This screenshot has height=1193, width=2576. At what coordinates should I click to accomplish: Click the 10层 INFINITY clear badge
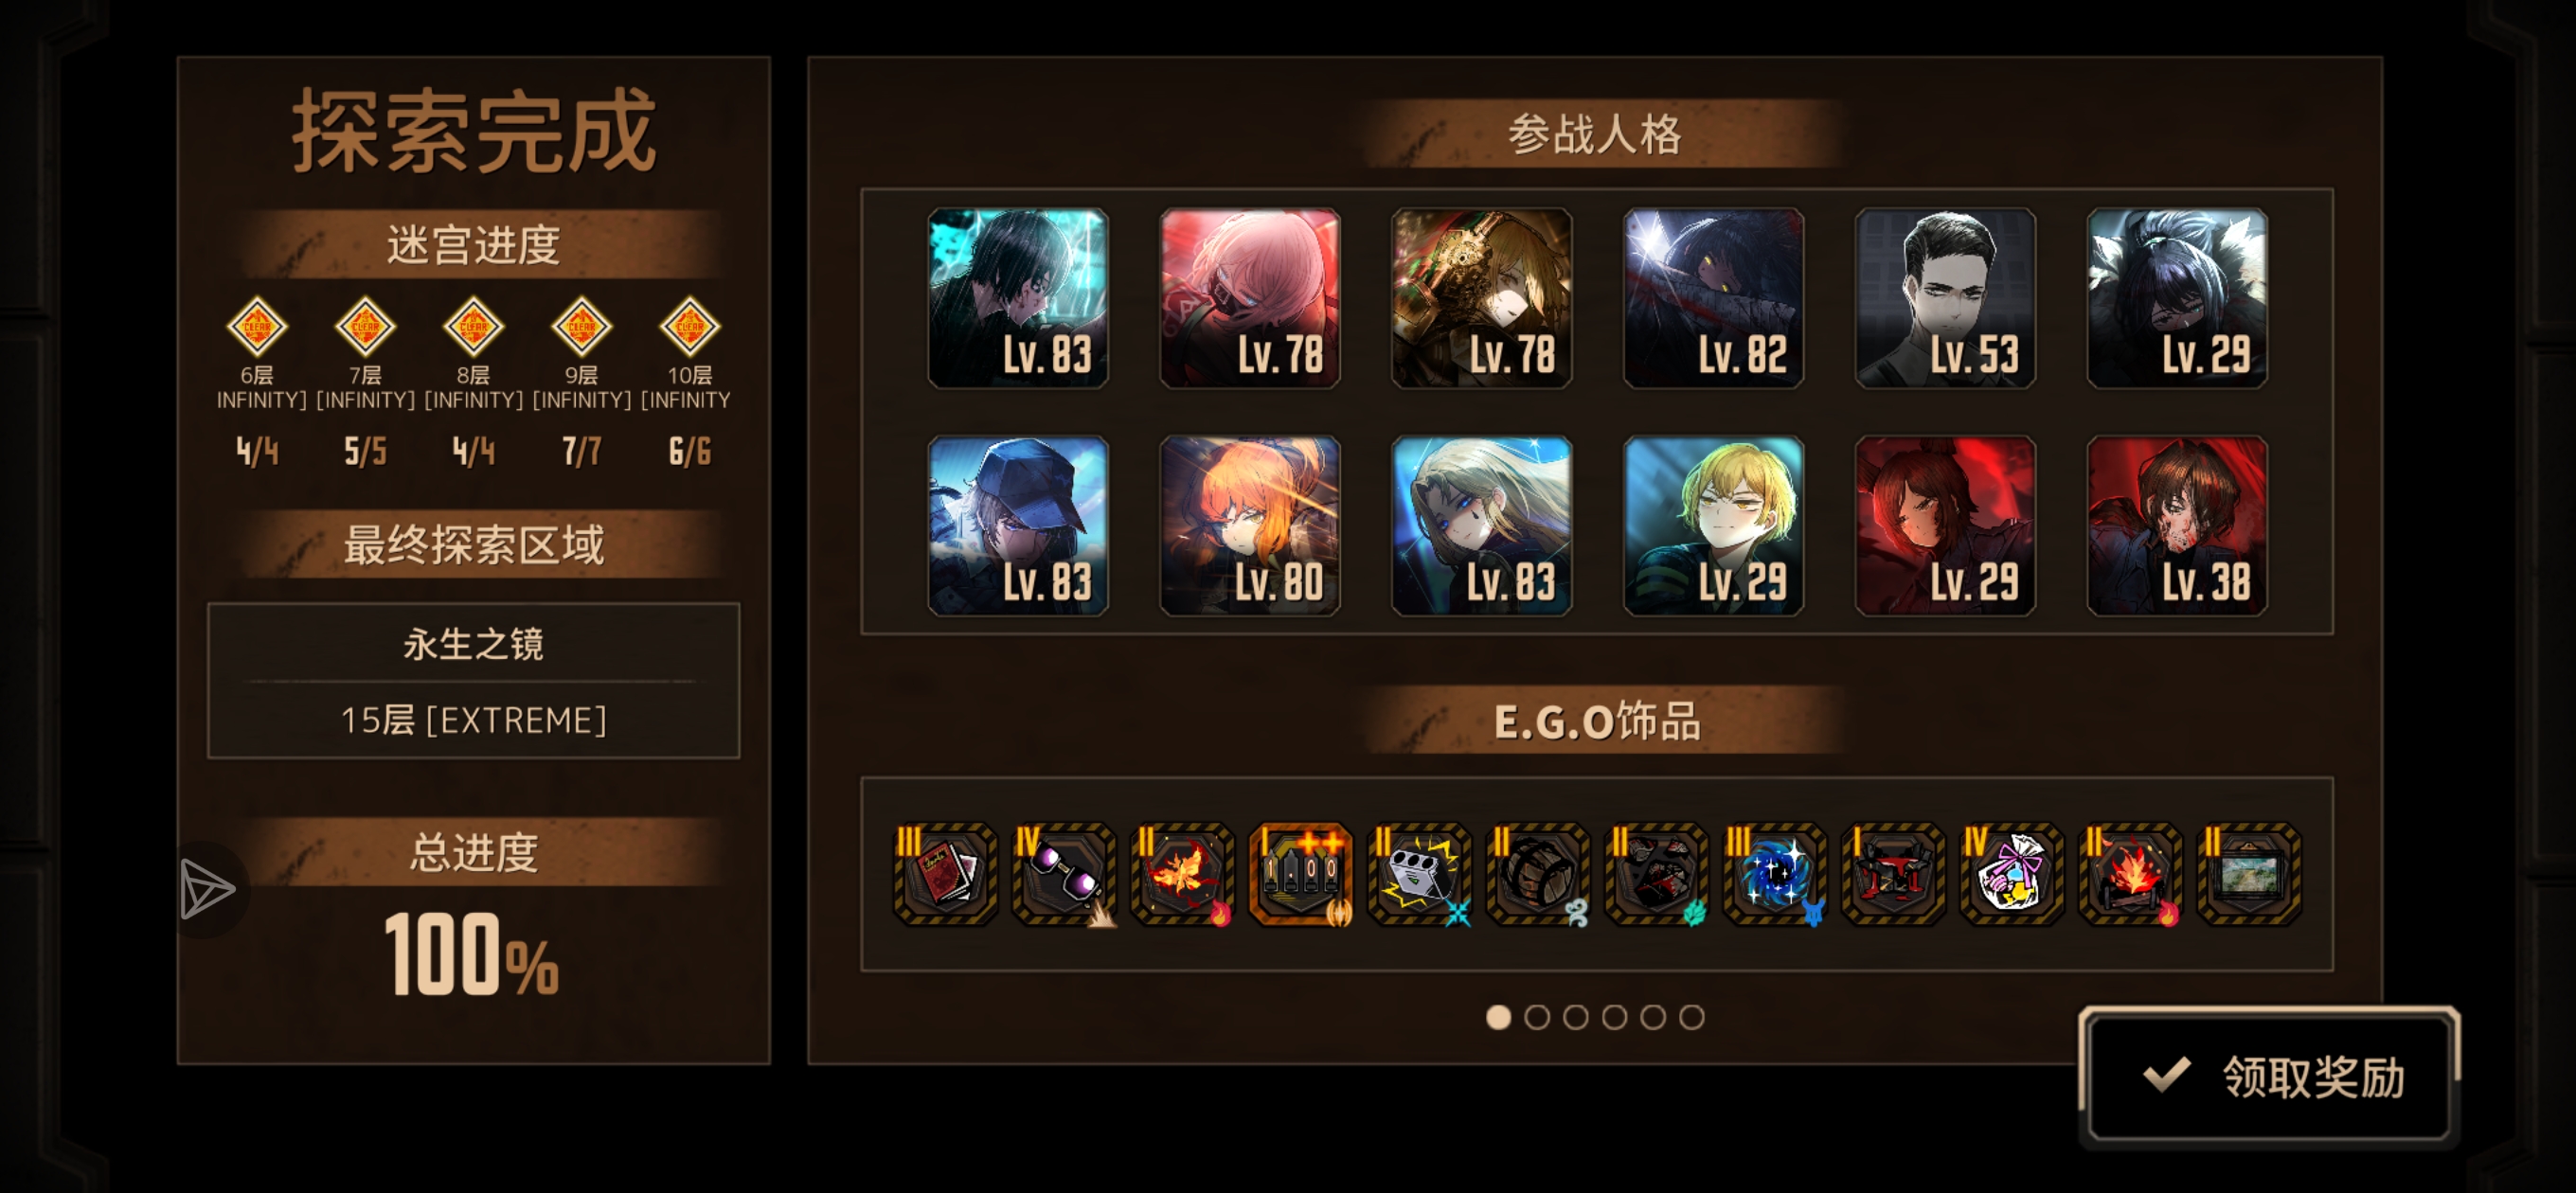pos(690,326)
